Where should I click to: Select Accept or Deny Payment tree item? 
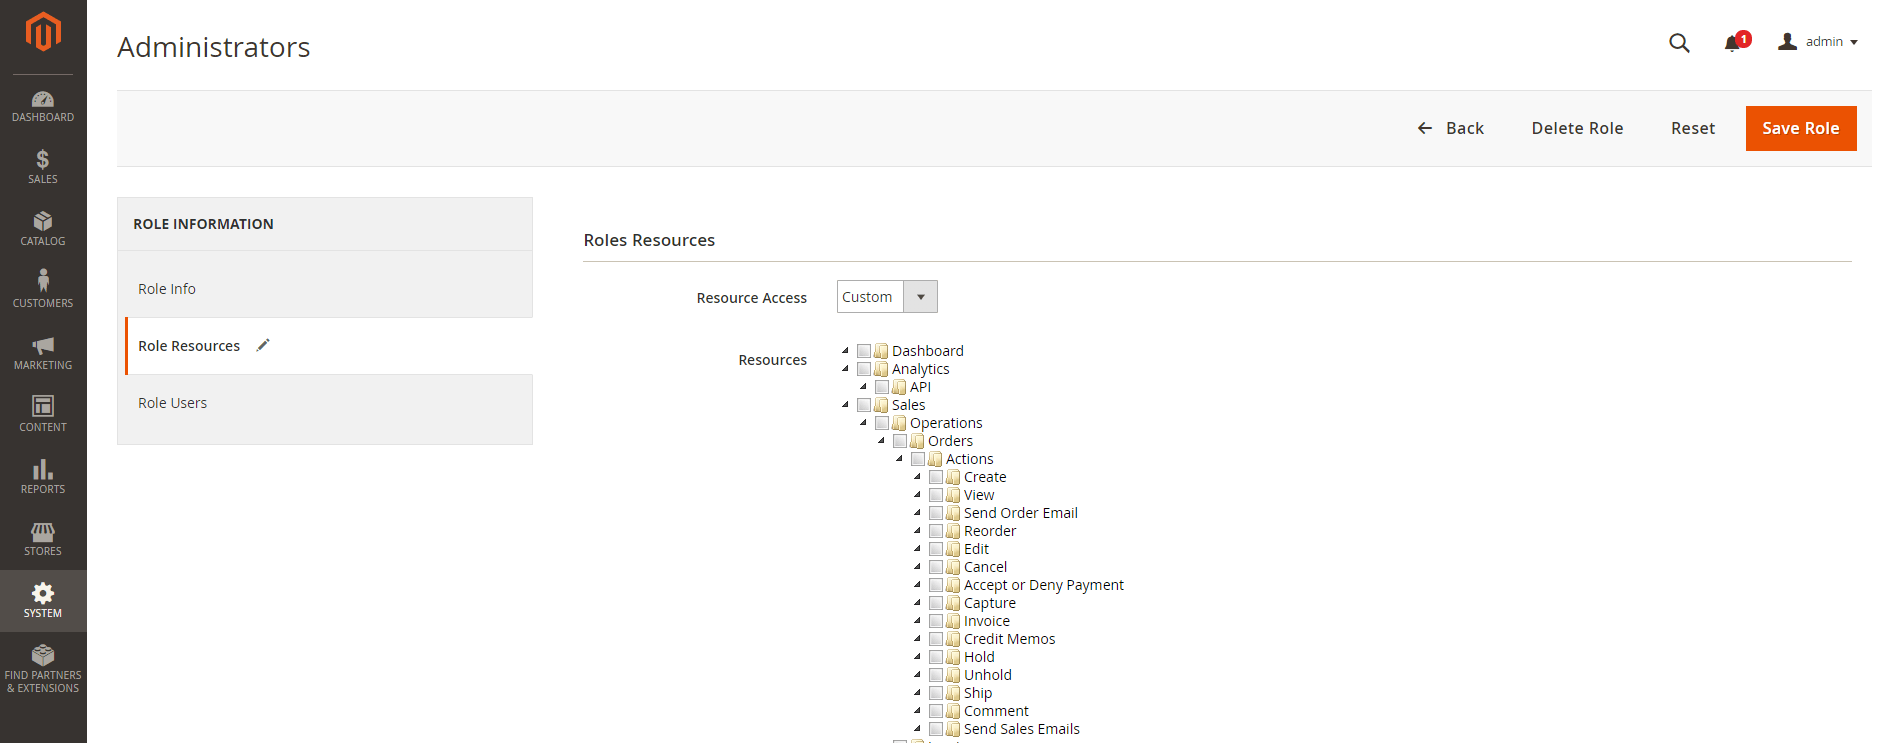click(1044, 585)
